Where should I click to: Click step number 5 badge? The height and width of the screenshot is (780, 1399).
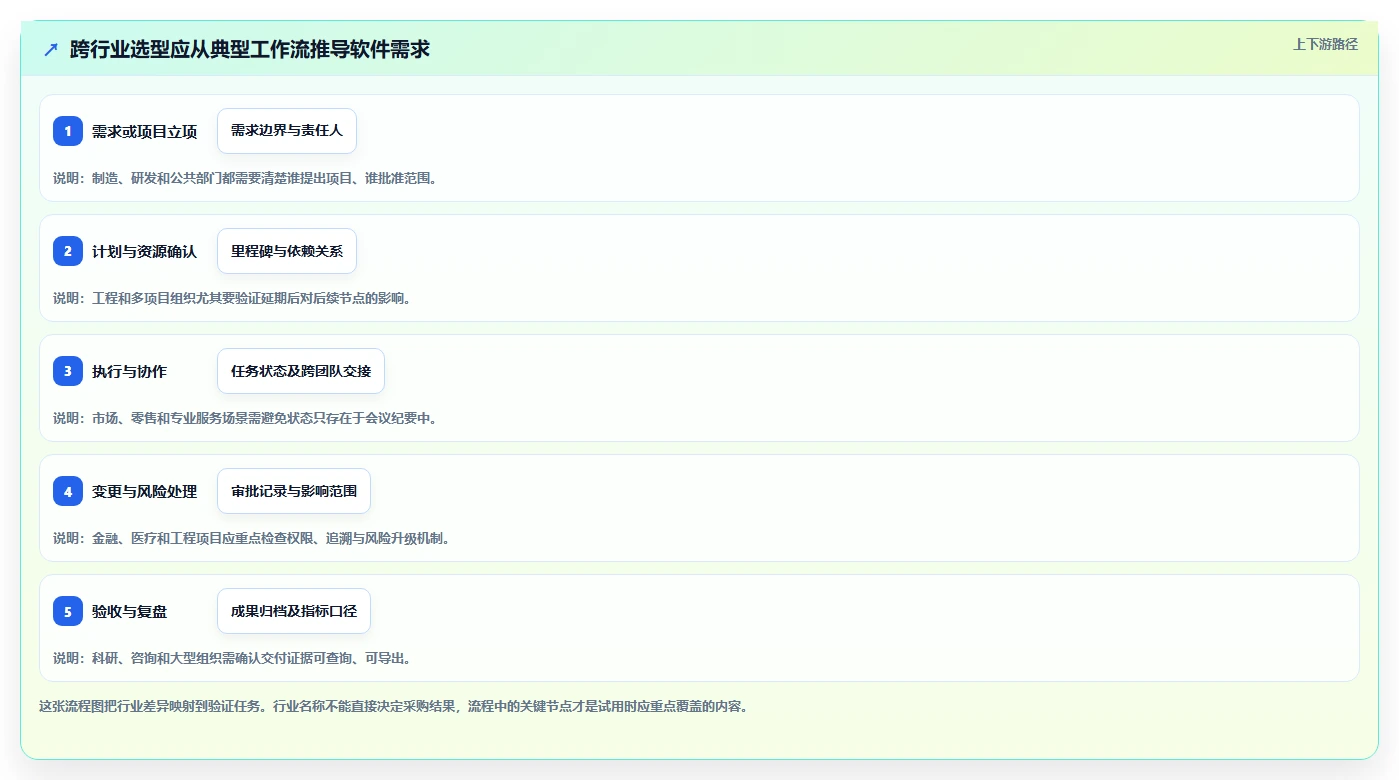coord(68,611)
